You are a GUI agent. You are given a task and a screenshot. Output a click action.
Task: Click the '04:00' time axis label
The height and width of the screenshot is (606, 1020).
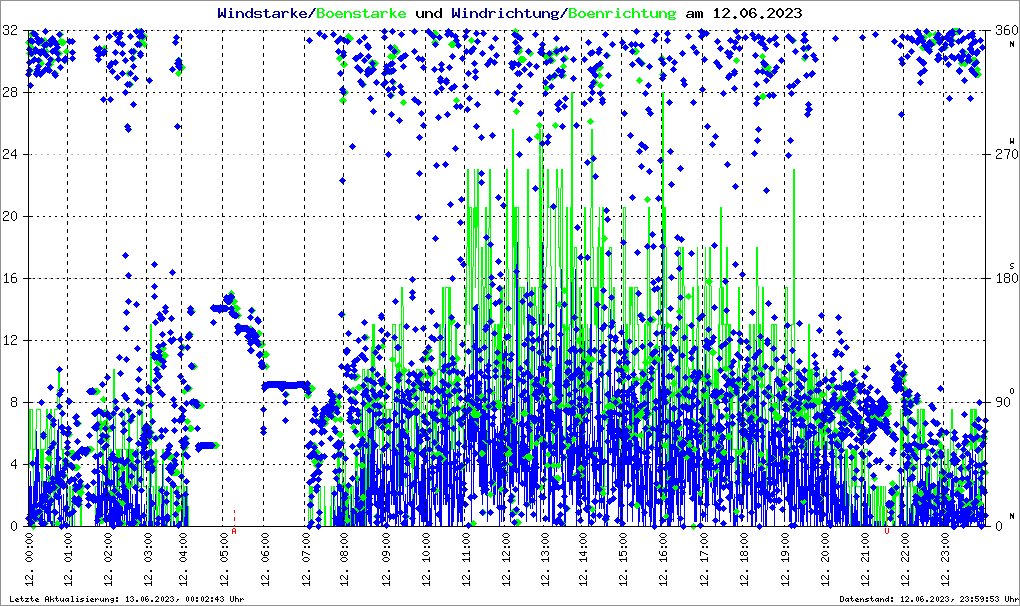point(184,549)
